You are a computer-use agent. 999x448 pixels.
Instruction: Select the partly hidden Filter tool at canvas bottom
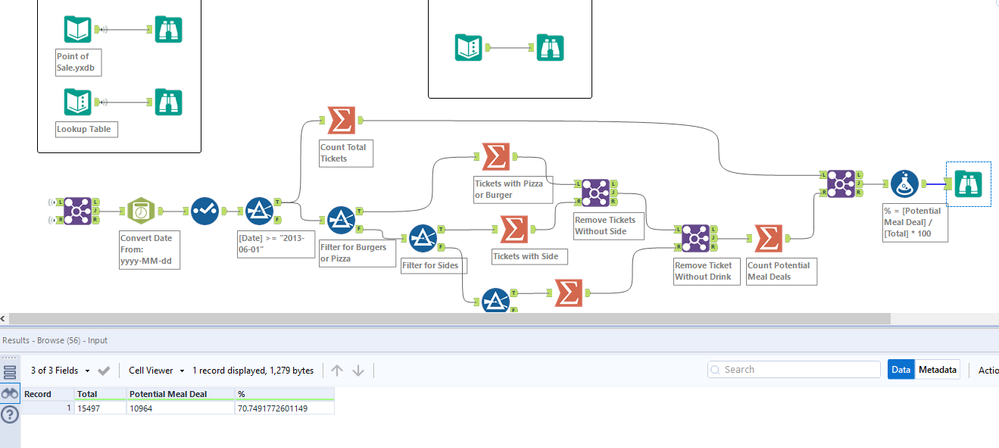pos(496,300)
